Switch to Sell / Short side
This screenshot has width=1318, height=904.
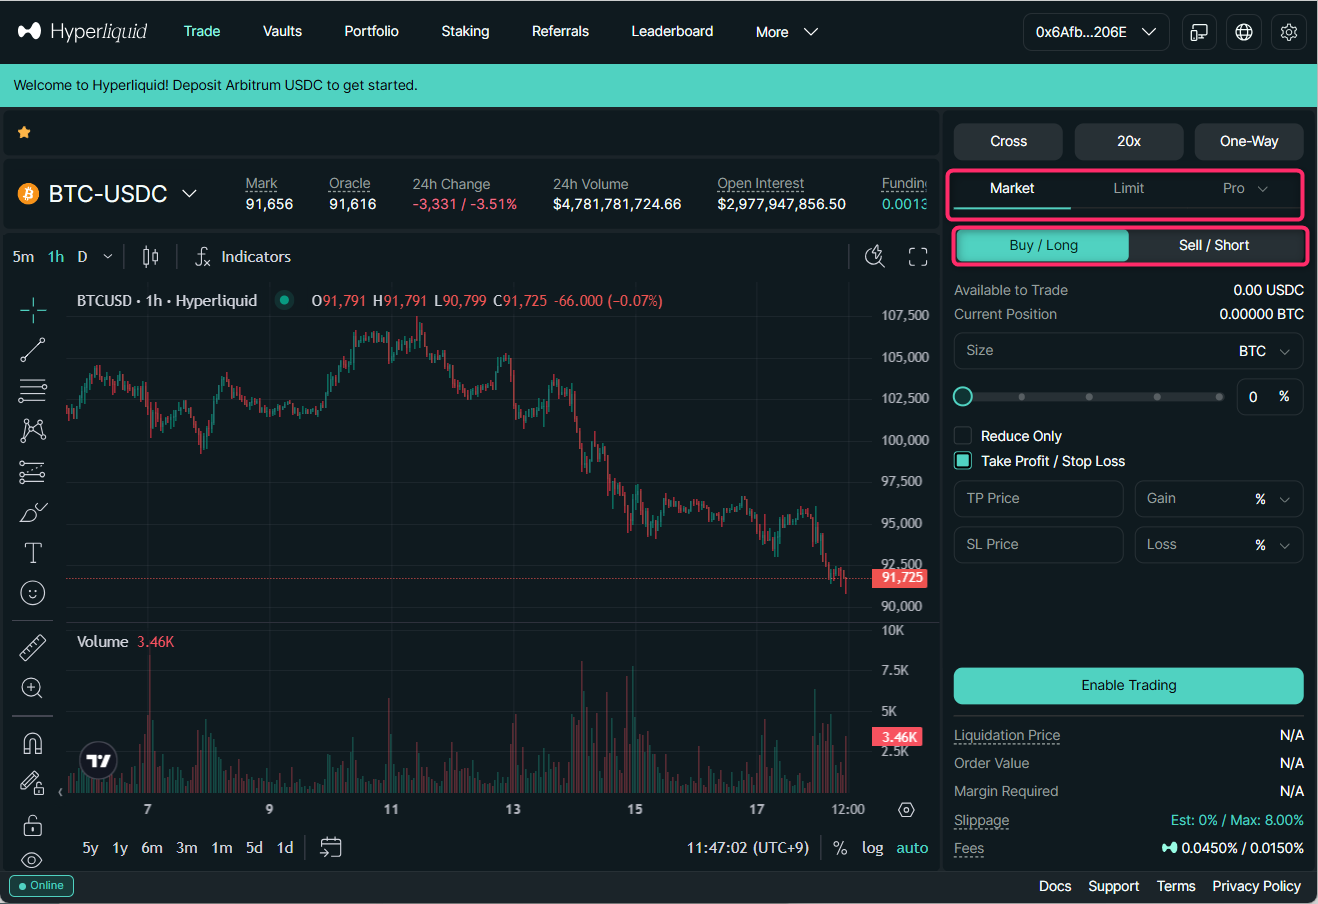(1214, 245)
